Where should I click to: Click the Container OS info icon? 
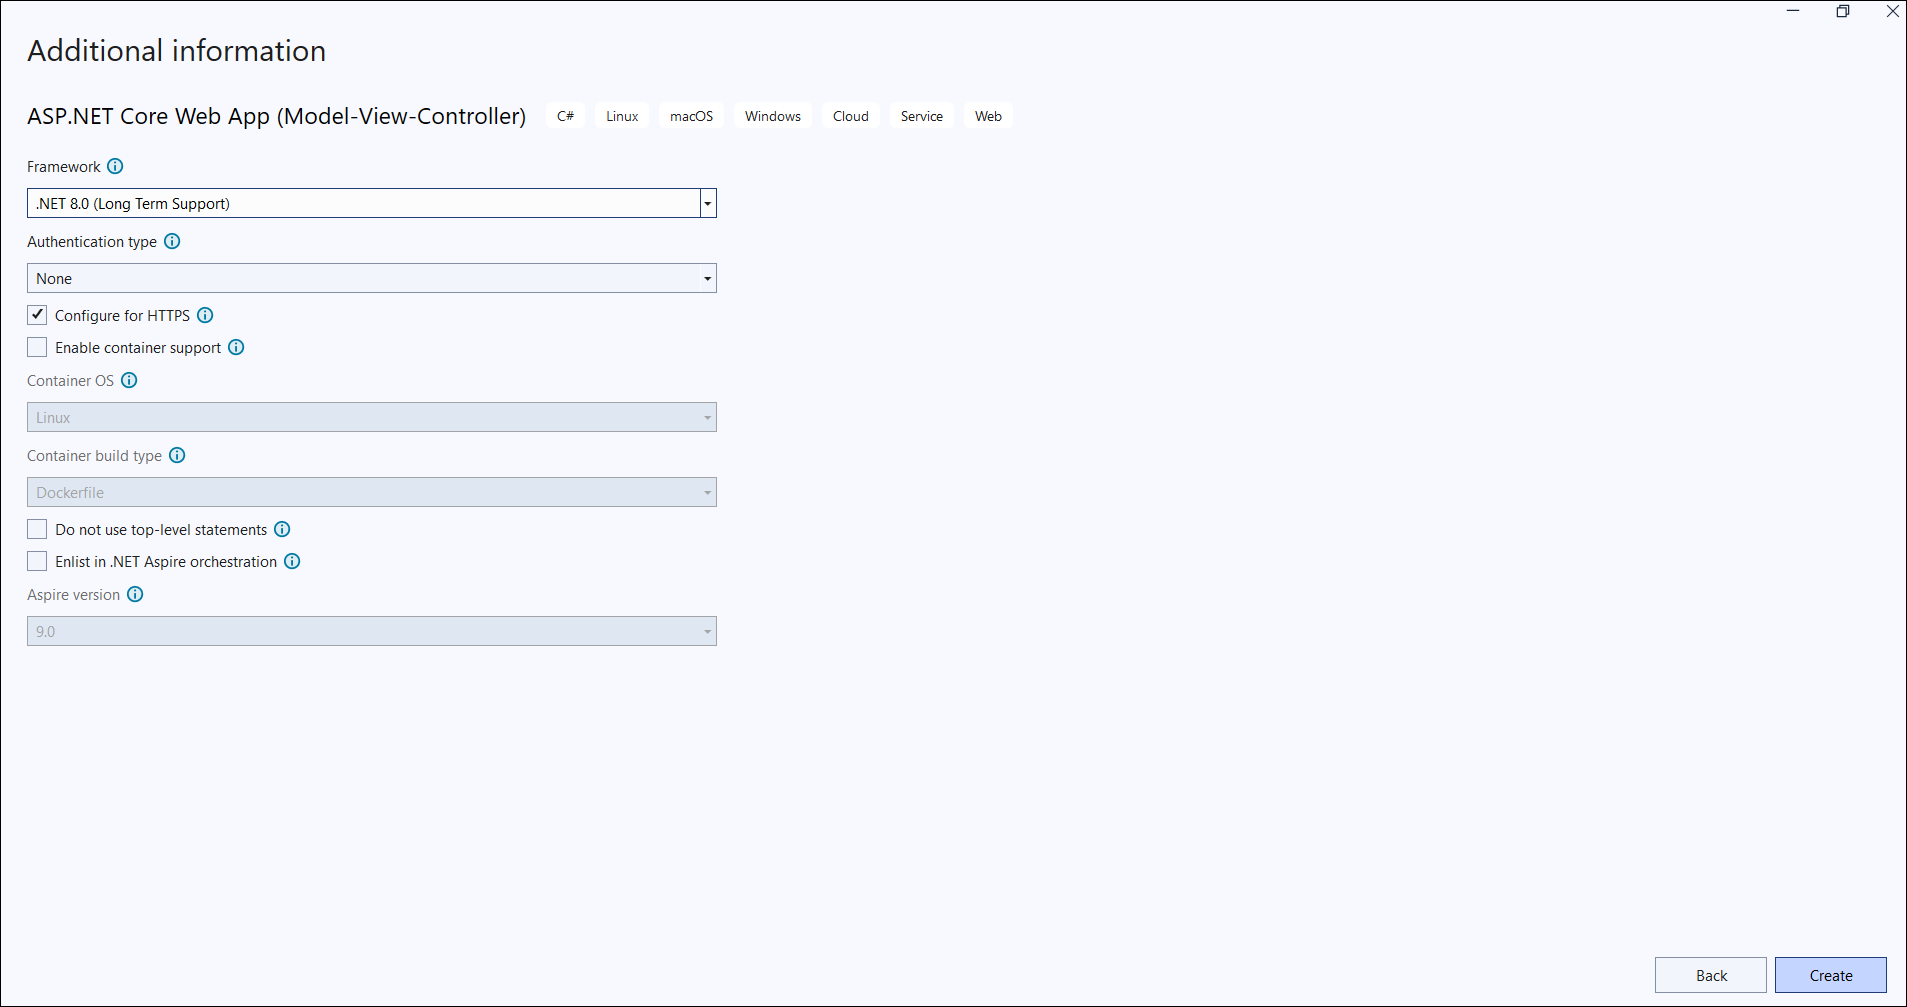pyautogui.click(x=129, y=380)
